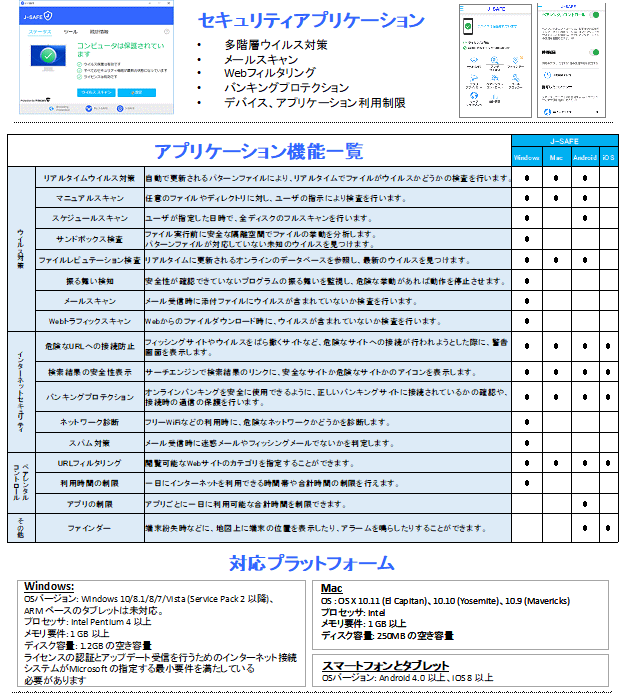Screen dimensions: 624x694
Task: Click the マニュアルスキャン feature cell
Action: pos(90,198)
